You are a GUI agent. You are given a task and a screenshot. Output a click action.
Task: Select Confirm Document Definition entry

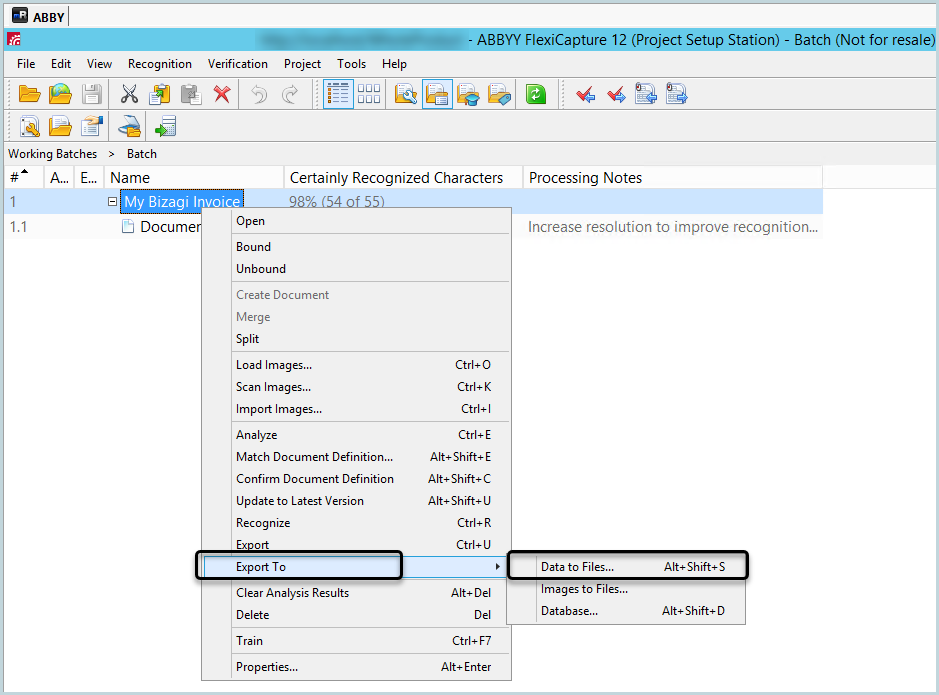(356, 479)
